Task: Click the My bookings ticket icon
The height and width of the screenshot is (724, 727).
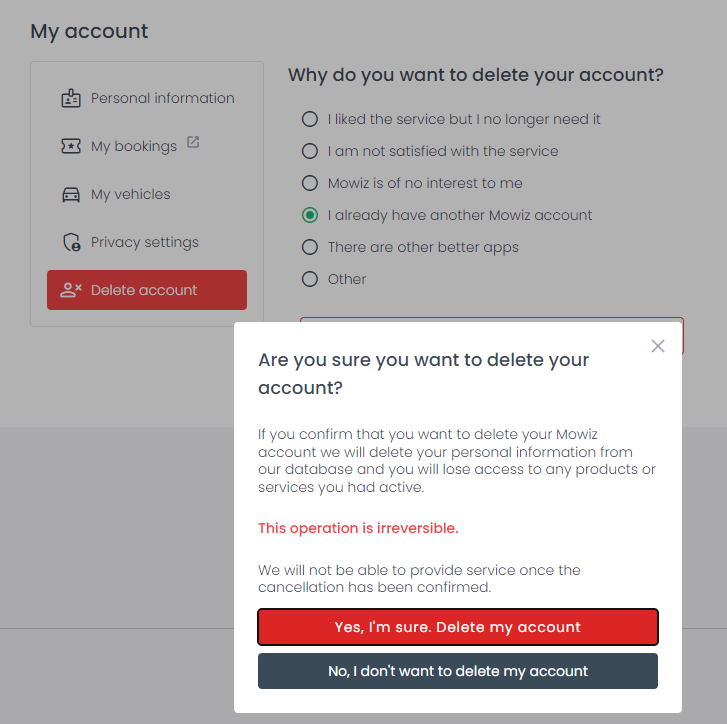Action: click(71, 146)
